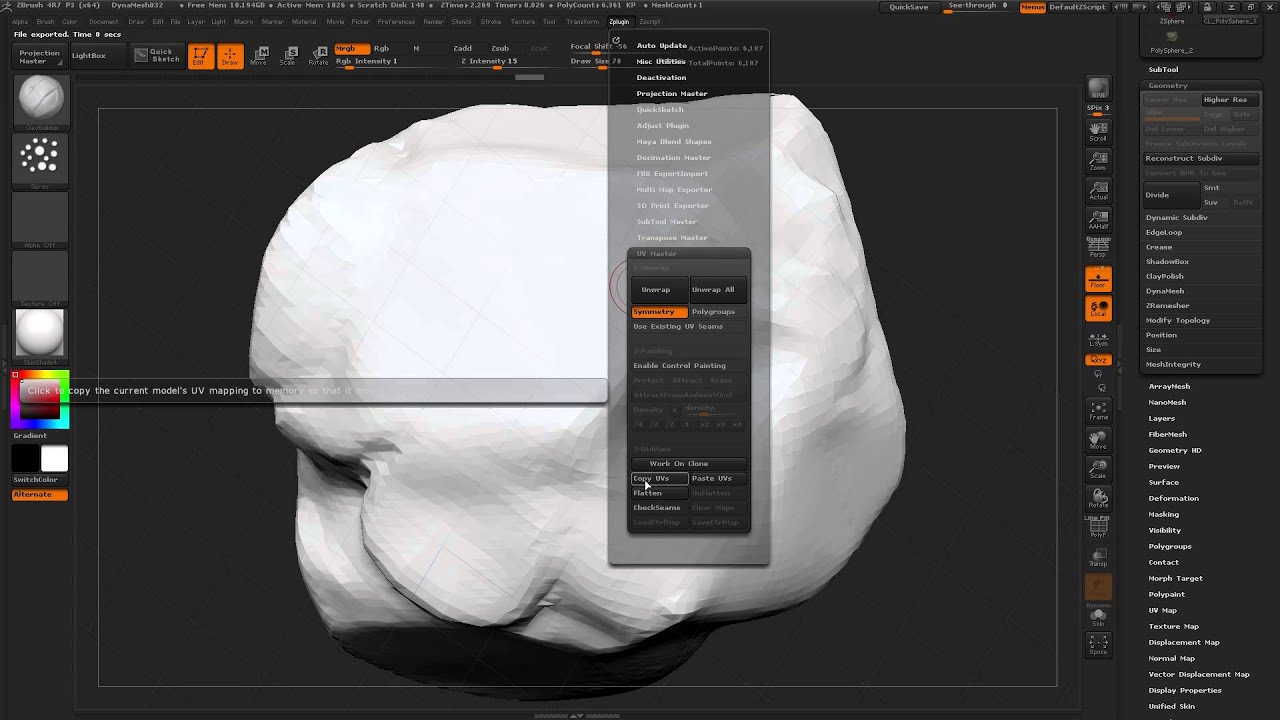Enable Control Painting in UV Master

point(688,366)
